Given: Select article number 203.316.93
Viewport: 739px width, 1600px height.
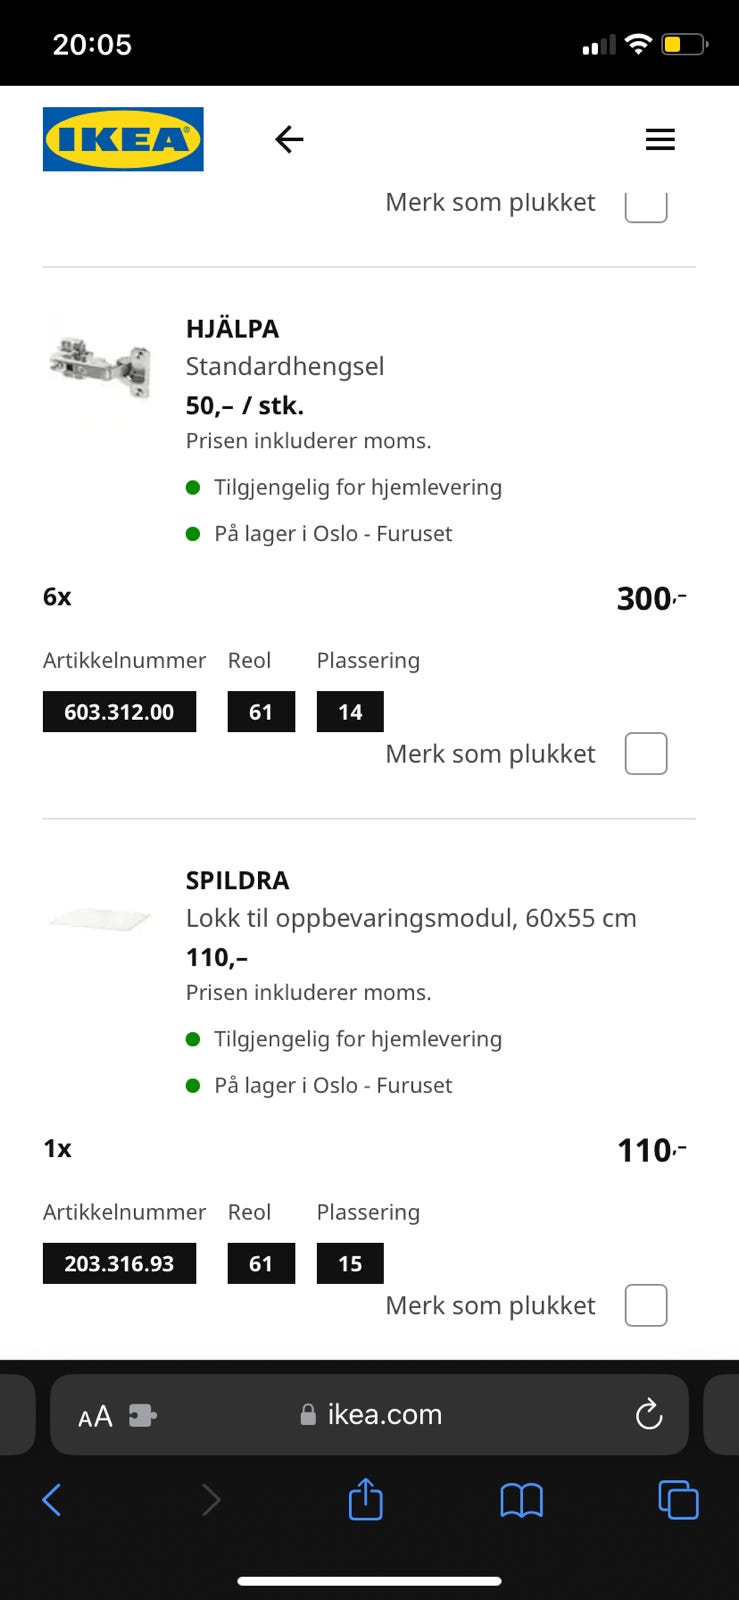Looking at the screenshot, I should (x=119, y=1264).
